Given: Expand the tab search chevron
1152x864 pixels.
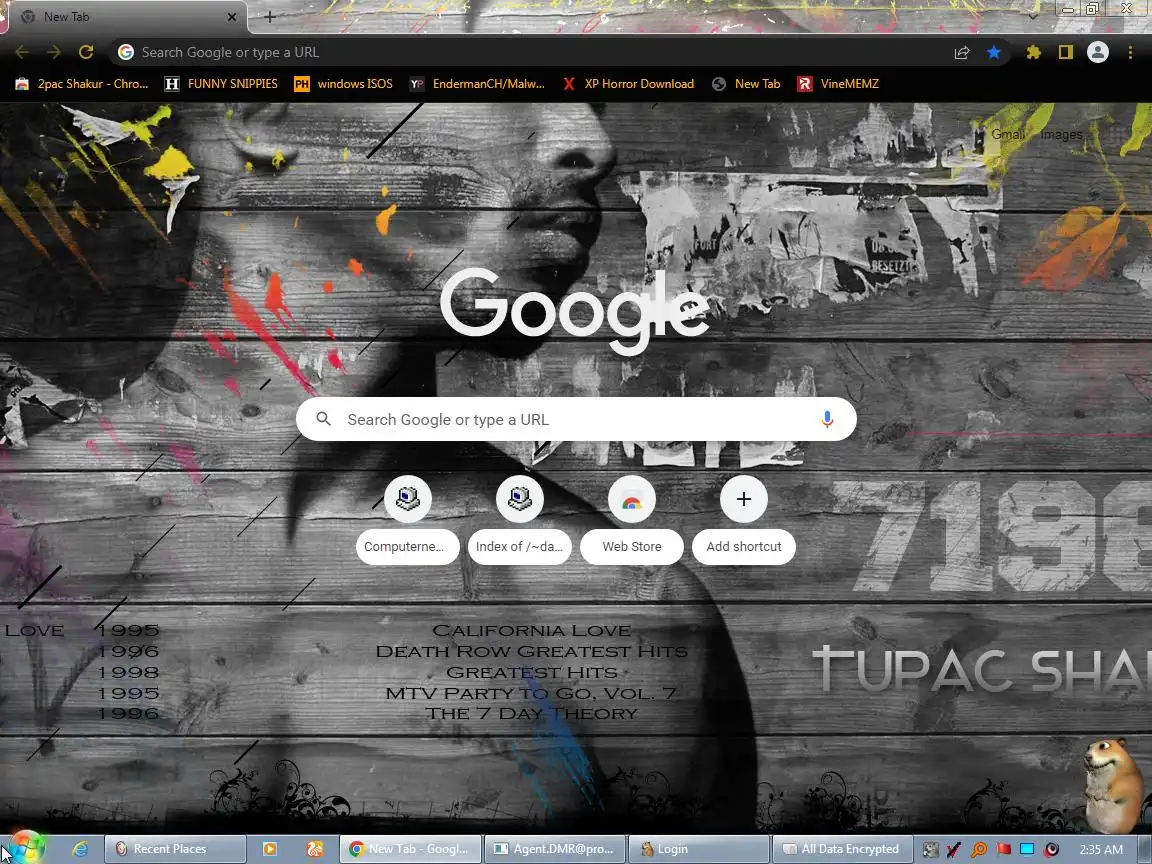Looking at the screenshot, I should tap(1033, 16).
